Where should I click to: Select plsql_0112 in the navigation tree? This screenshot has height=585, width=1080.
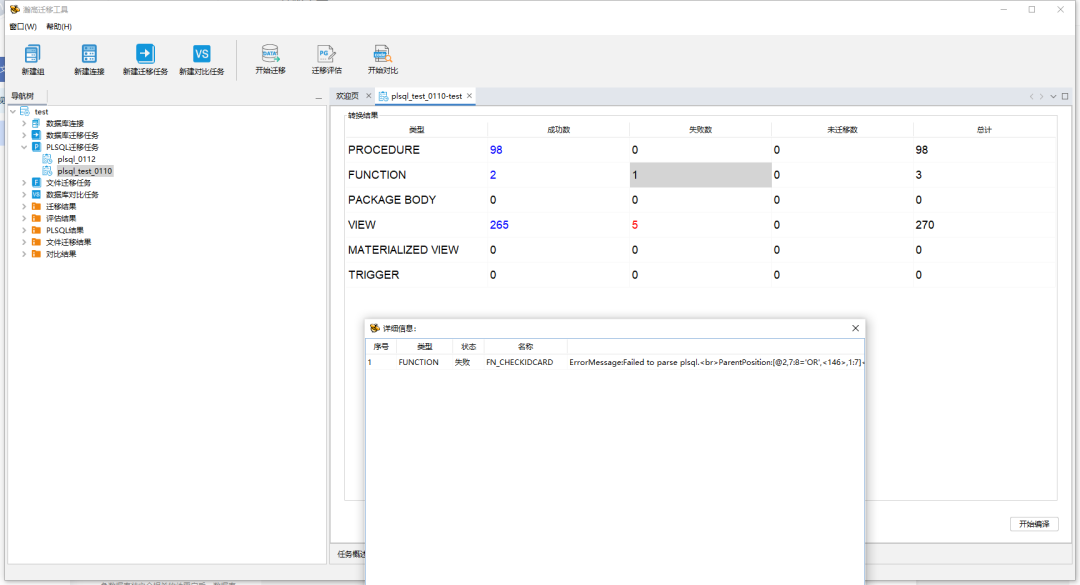[x=76, y=159]
